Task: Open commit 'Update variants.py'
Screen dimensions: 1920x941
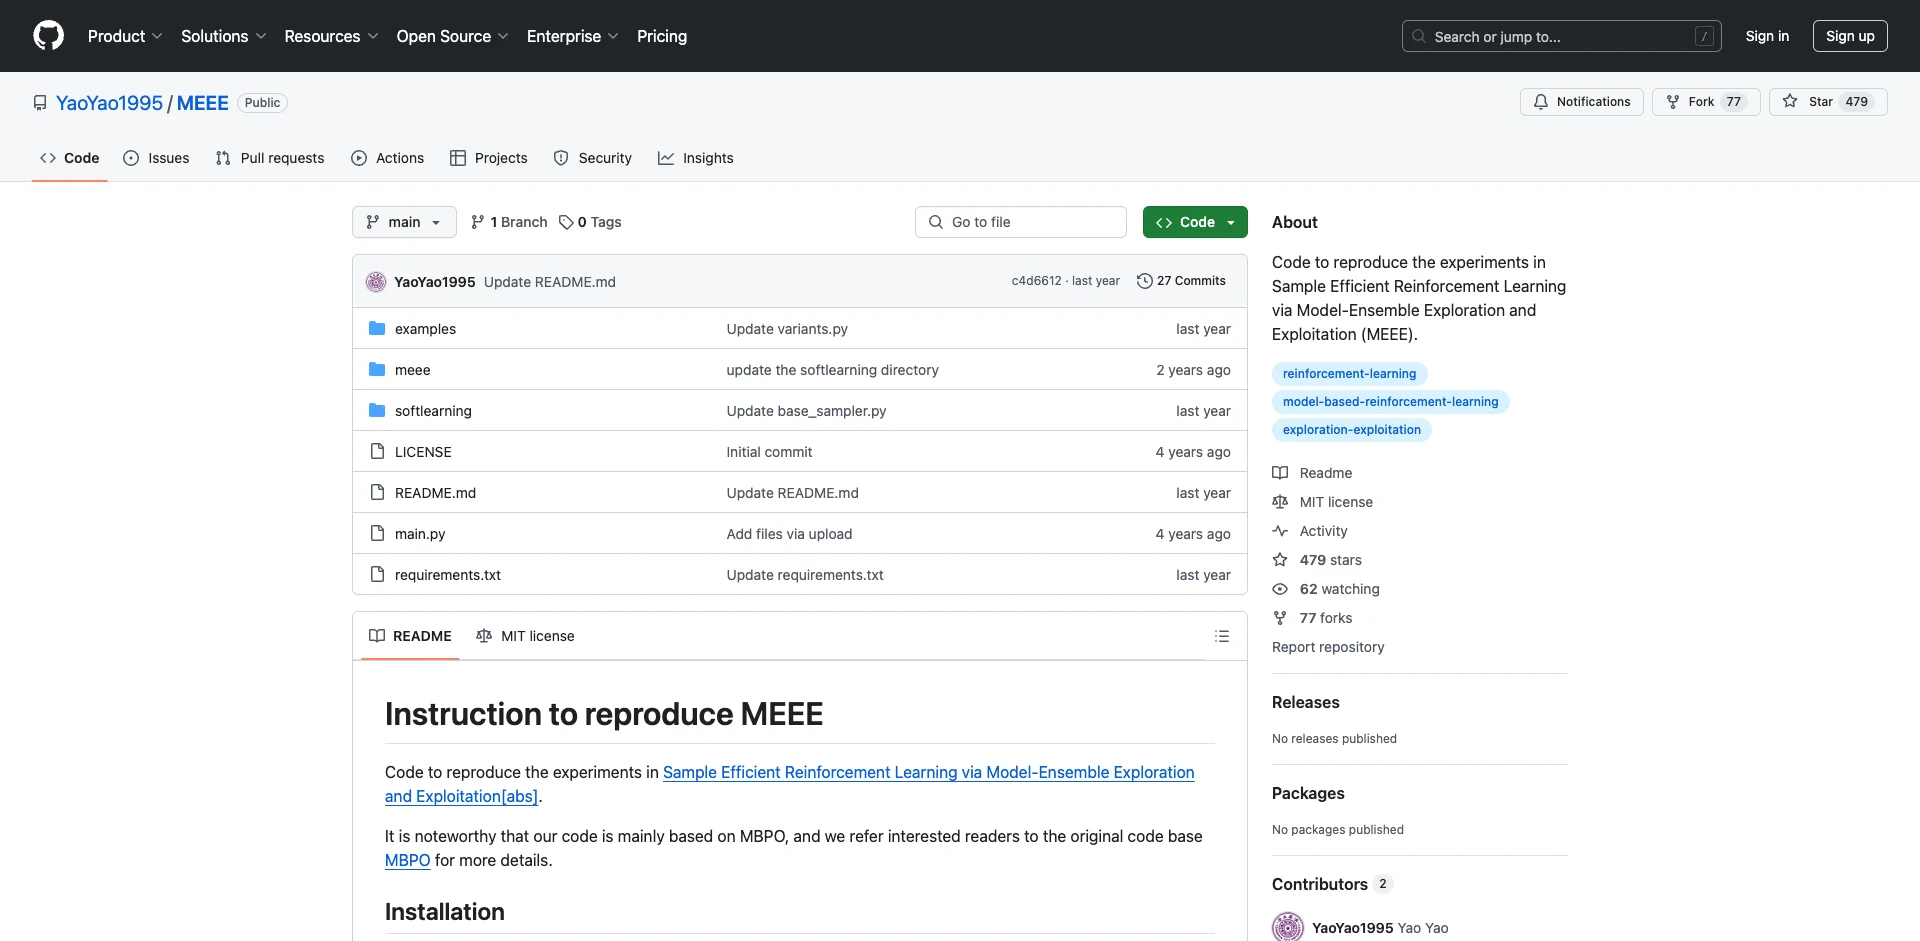Action: coord(787,329)
